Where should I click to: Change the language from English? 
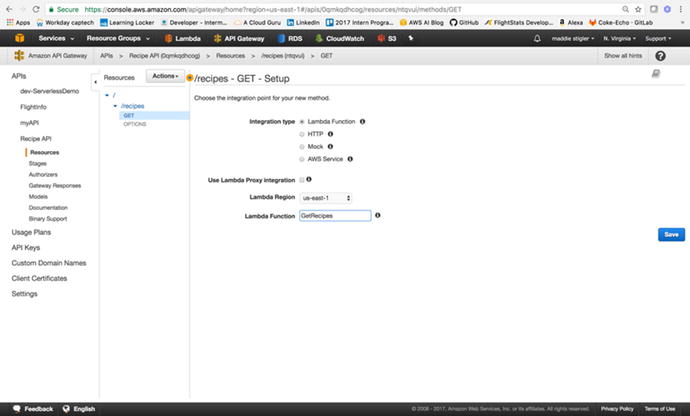(x=79, y=409)
